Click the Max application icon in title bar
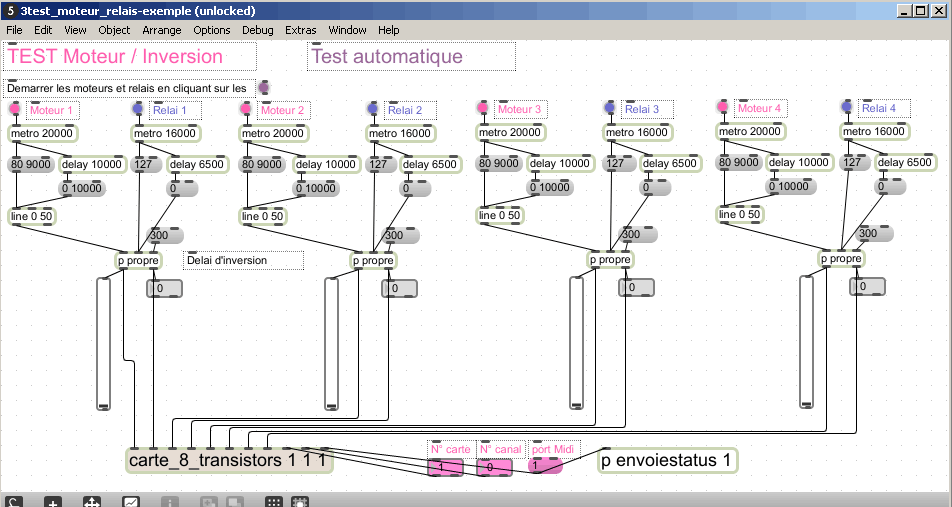The height and width of the screenshot is (507, 952). point(9,11)
